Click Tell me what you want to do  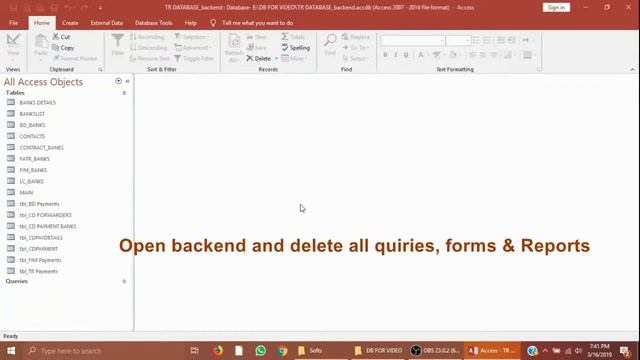tap(258, 23)
